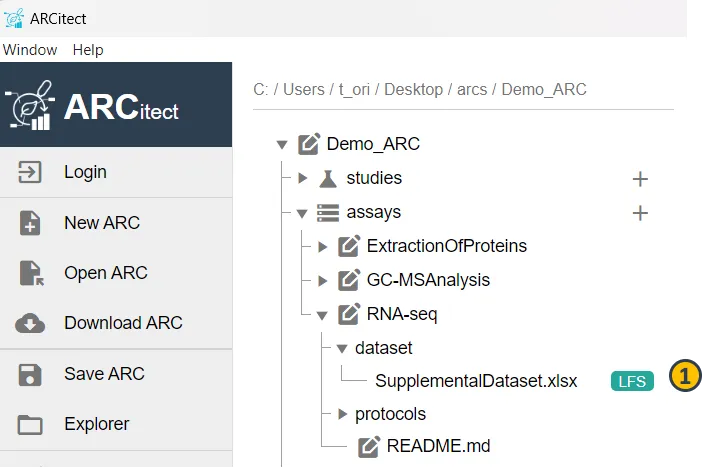Image resolution: width=702 pixels, height=468 pixels.
Task: Expand the ExtractionOfProteins assay
Action: [x=322, y=246]
